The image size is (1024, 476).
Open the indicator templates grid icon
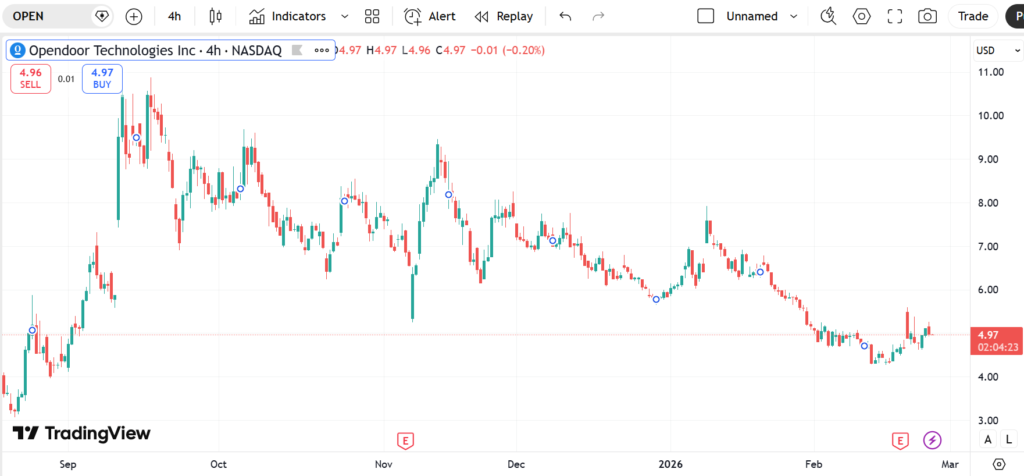pyautogui.click(x=373, y=16)
